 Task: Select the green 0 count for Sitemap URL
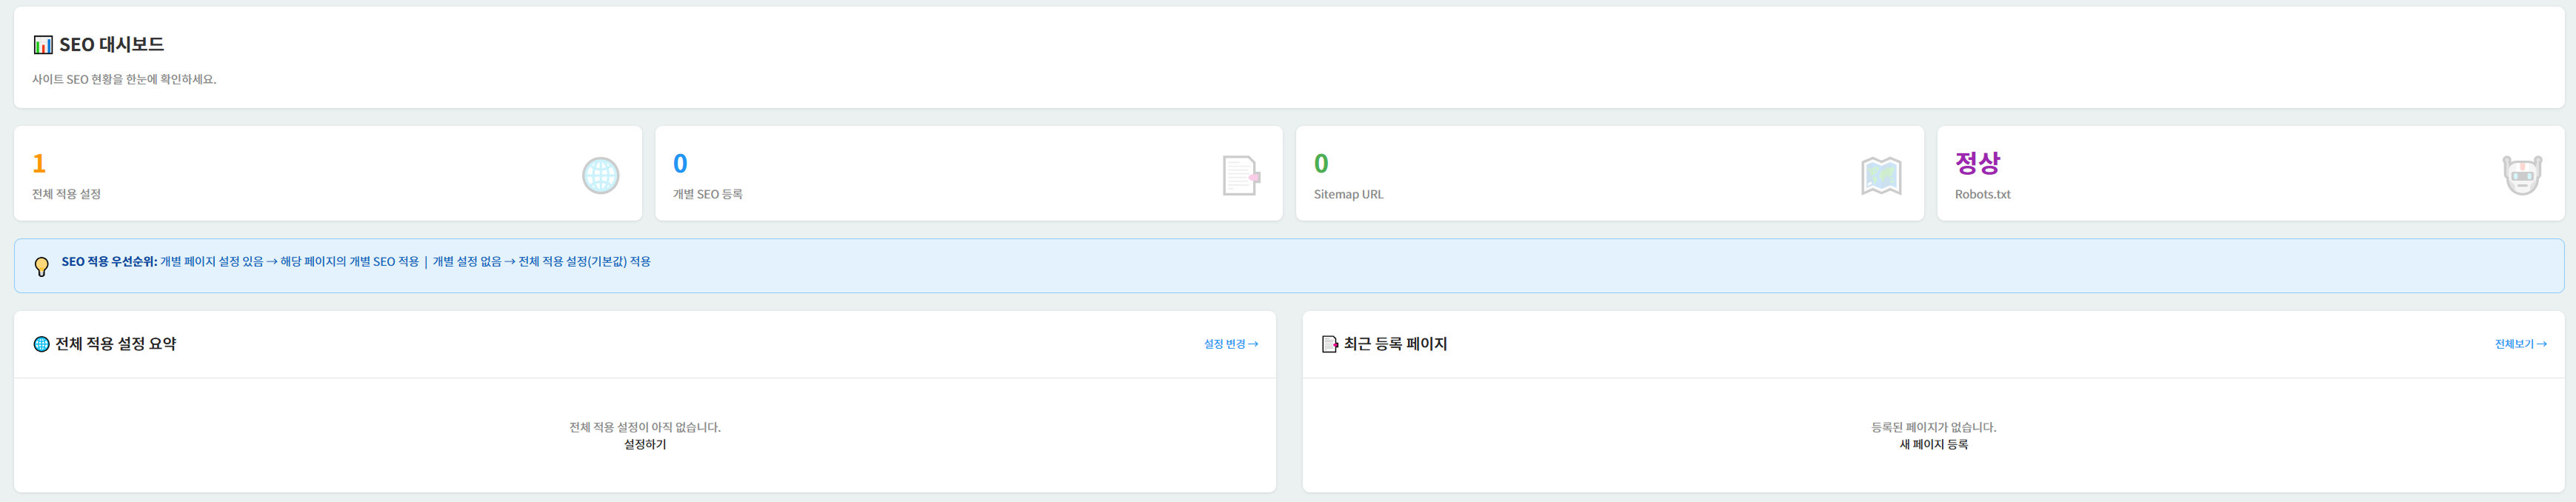(x=1321, y=163)
